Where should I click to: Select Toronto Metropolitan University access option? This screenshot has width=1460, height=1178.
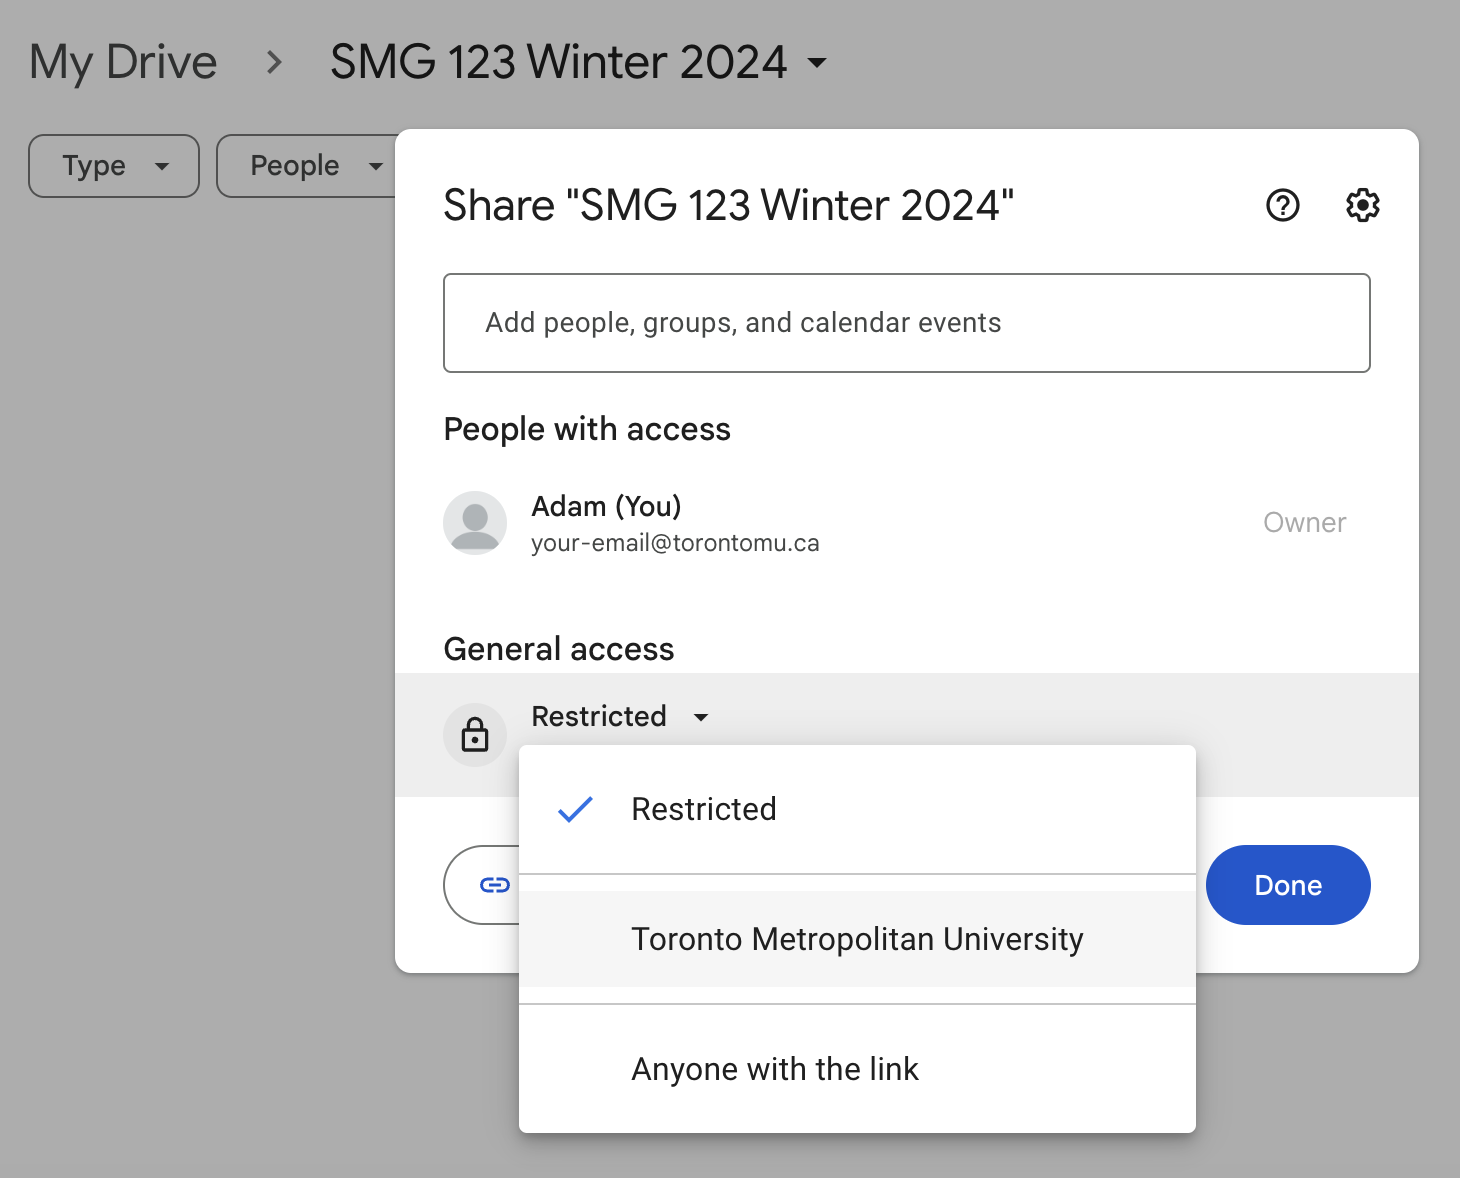click(x=857, y=939)
